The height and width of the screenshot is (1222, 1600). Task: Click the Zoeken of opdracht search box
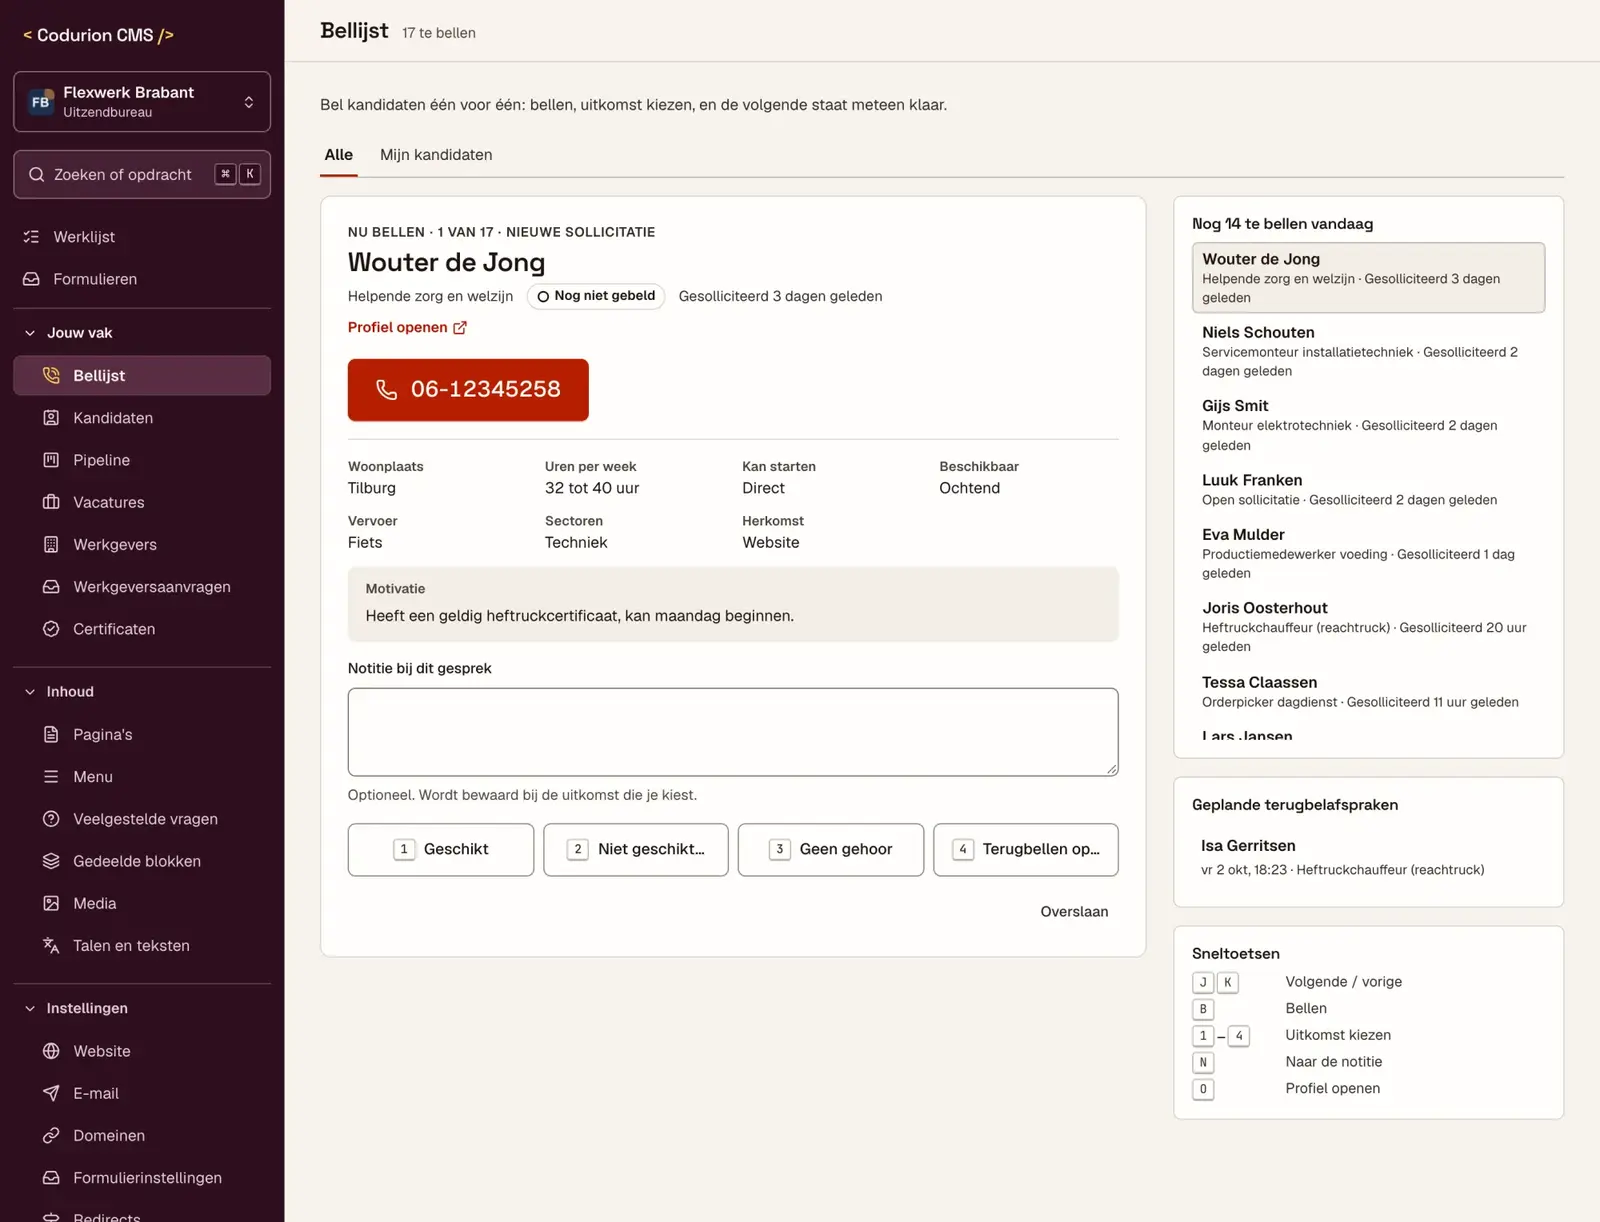142,174
